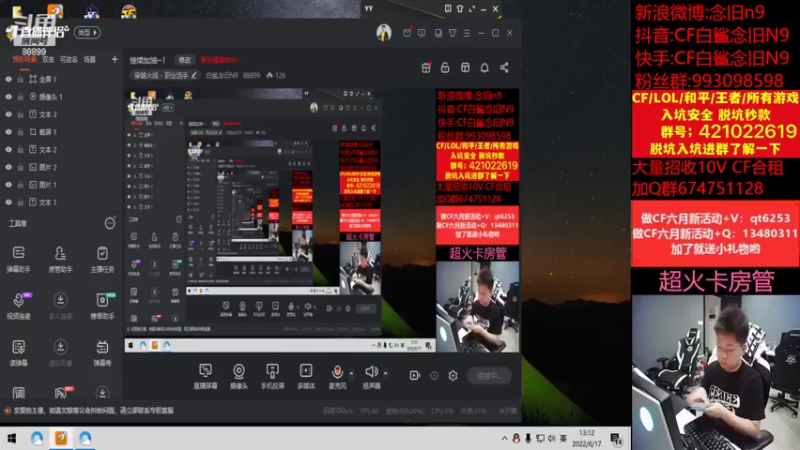Edit the 穿越火线 game category tag
Image resolution: width=800 pixels, height=450 pixels.
click(x=164, y=76)
